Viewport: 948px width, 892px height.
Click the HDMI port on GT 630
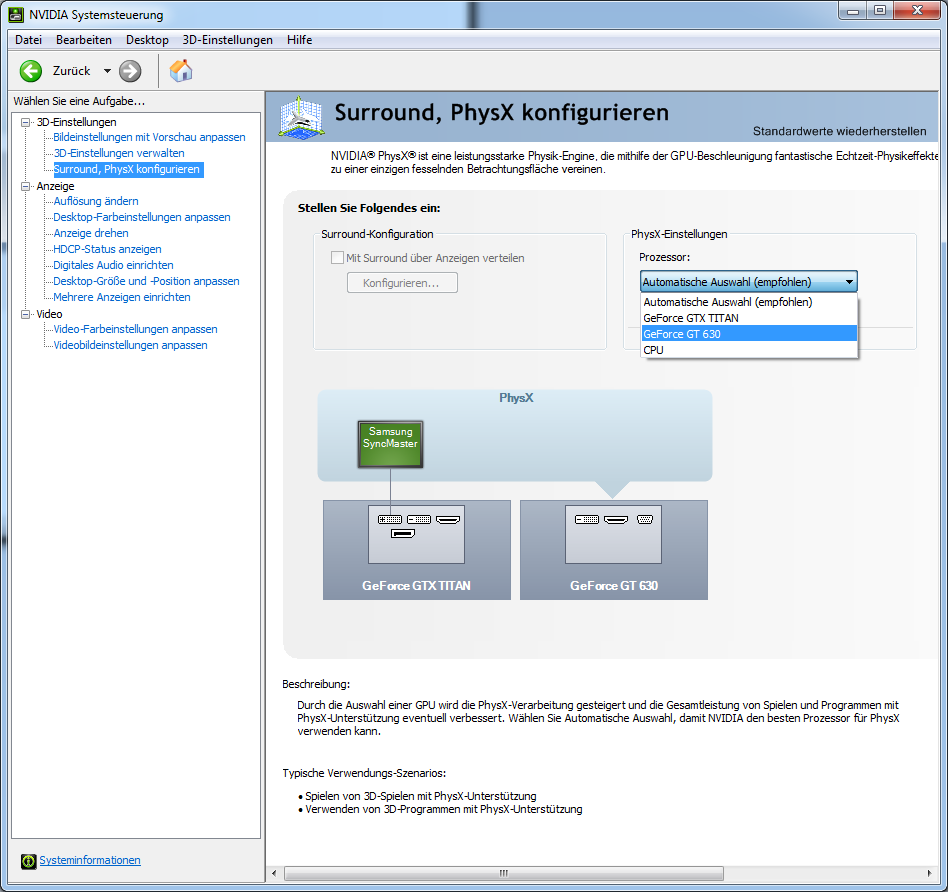(616, 519)
